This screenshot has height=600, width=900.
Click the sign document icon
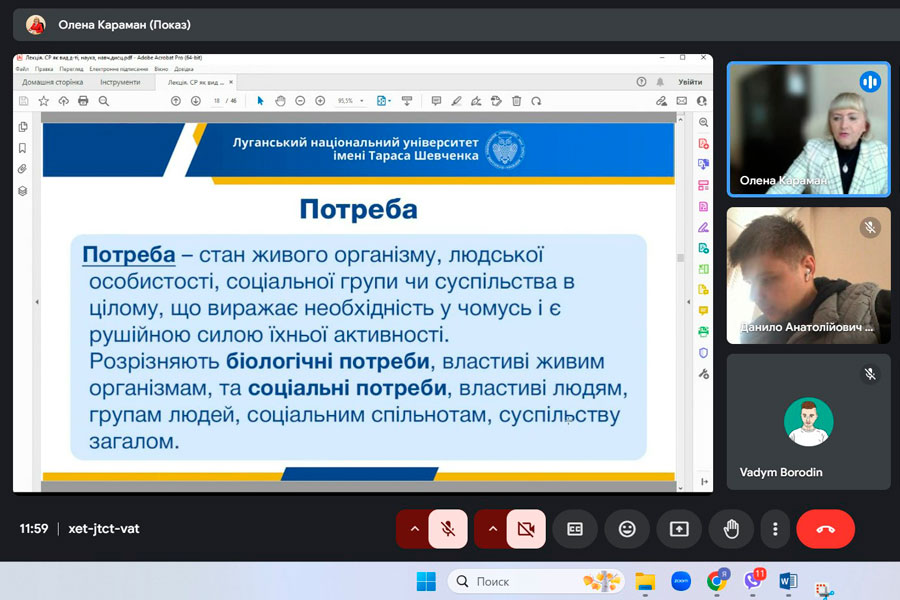pyautogui.click(x=476, y=101)
